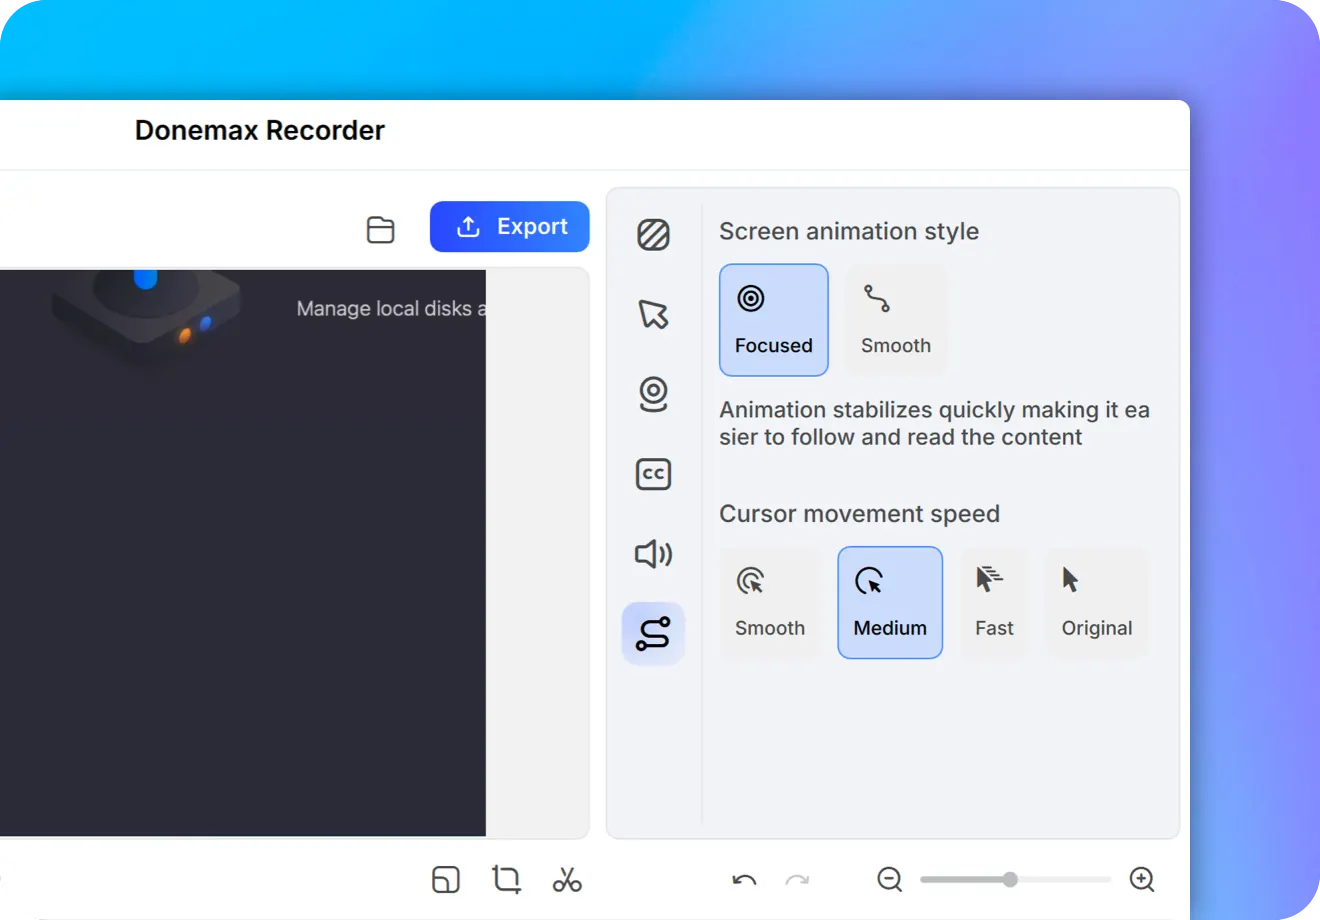Click the video preview area
Image resolution: width=1320 pixels, height=920 pixels.
click(243, 553)
